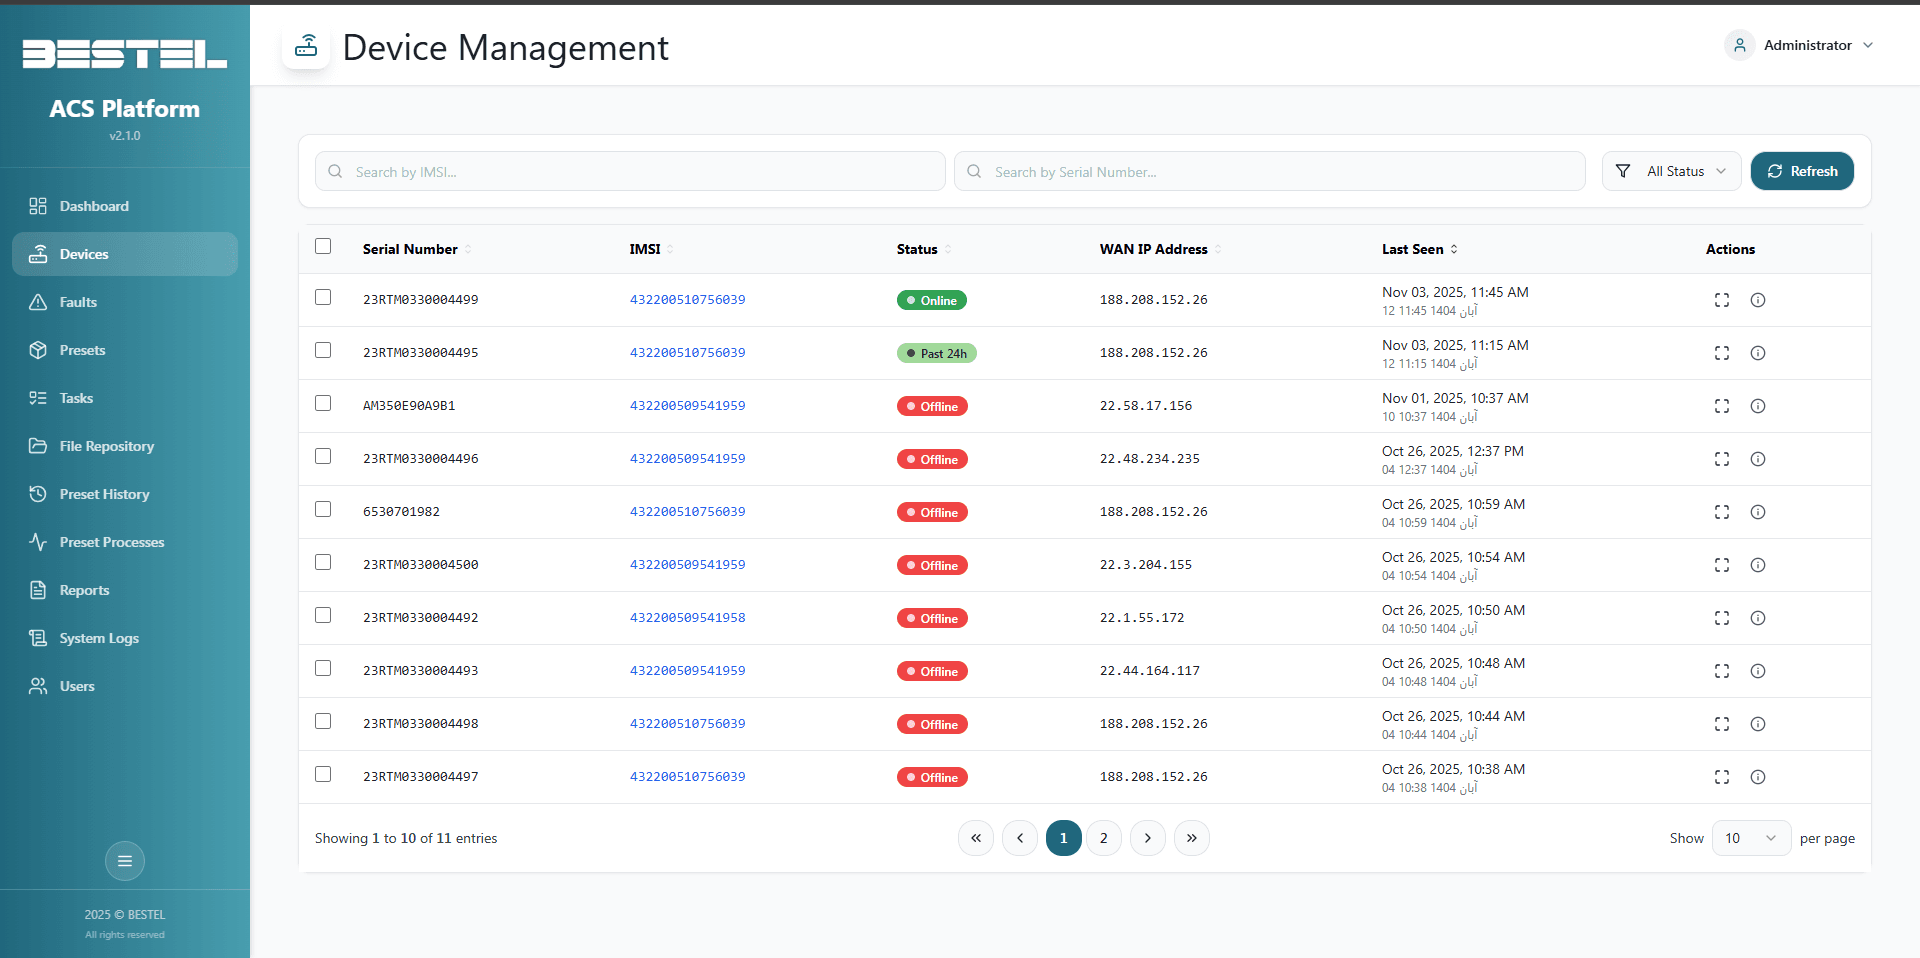Open Preset History
The width and height of the screenshot is (1920, 958).
click(x=103, y=494)
